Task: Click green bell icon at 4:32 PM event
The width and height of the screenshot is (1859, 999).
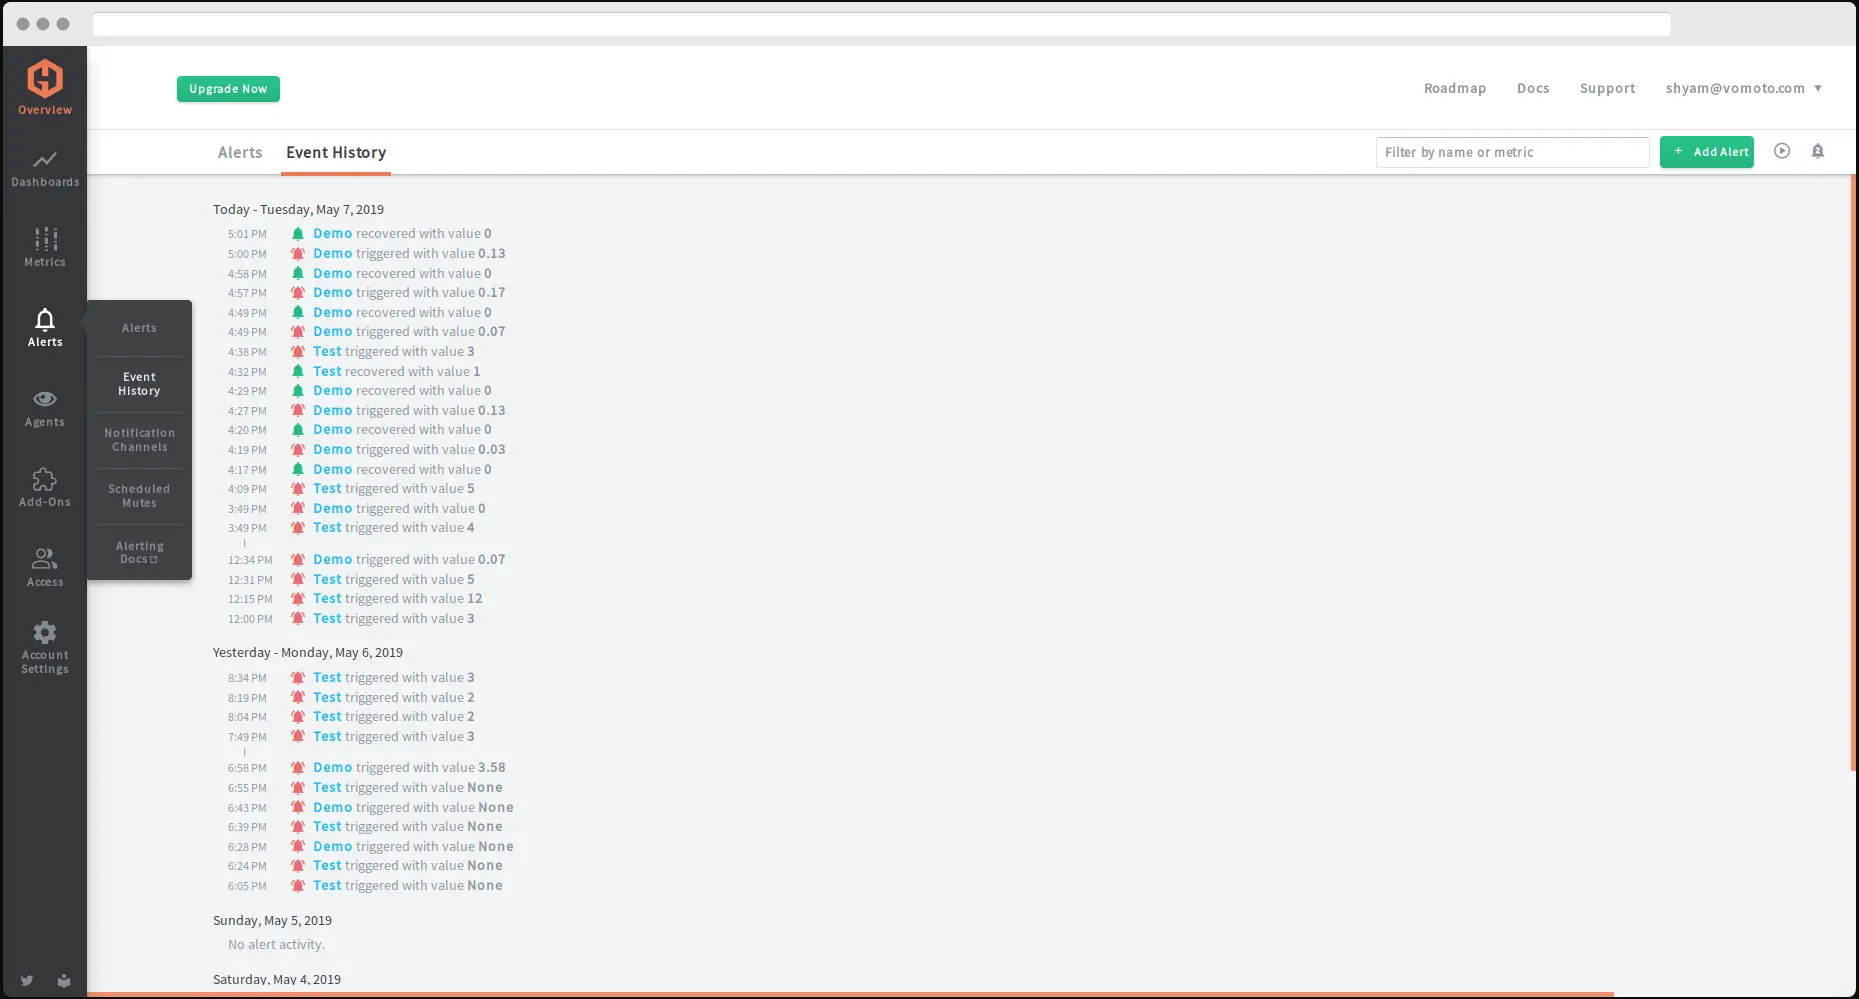Action: point(297,372)
